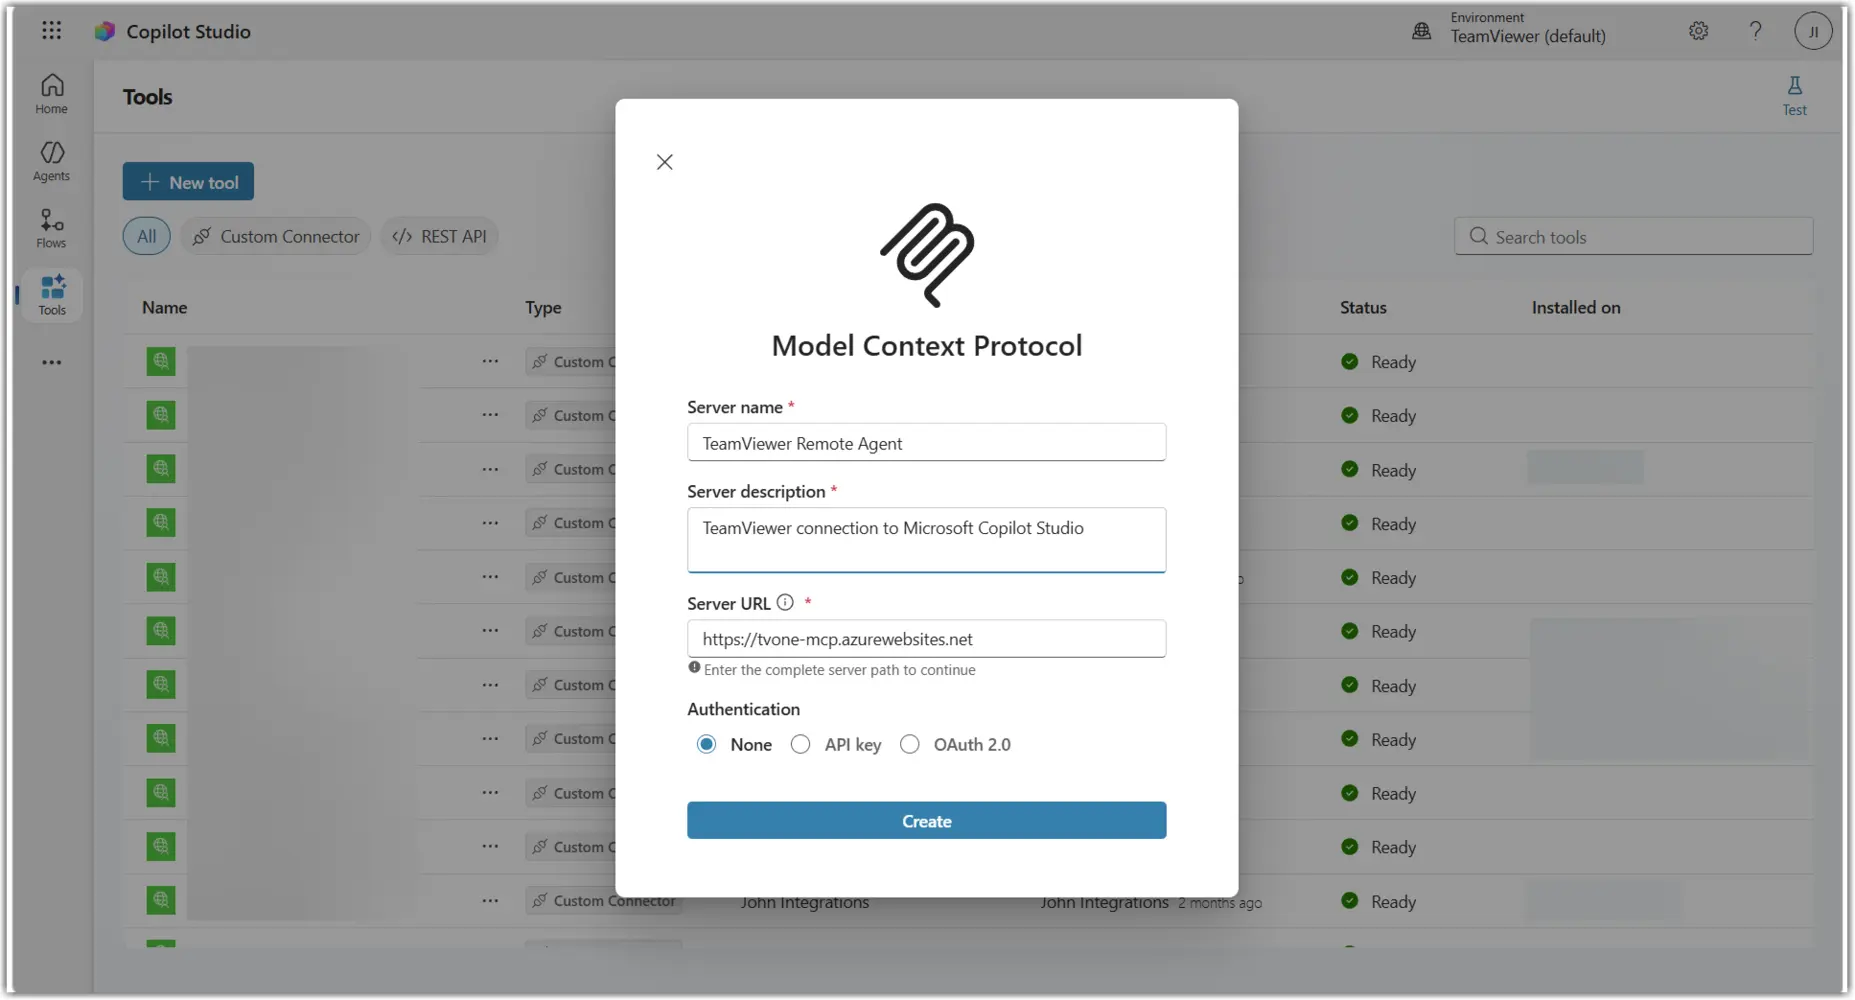The width and height of the screenshot is (1855, 1000).
Task: Open the Help question mark icon
Action: [x=1755, y=31]
